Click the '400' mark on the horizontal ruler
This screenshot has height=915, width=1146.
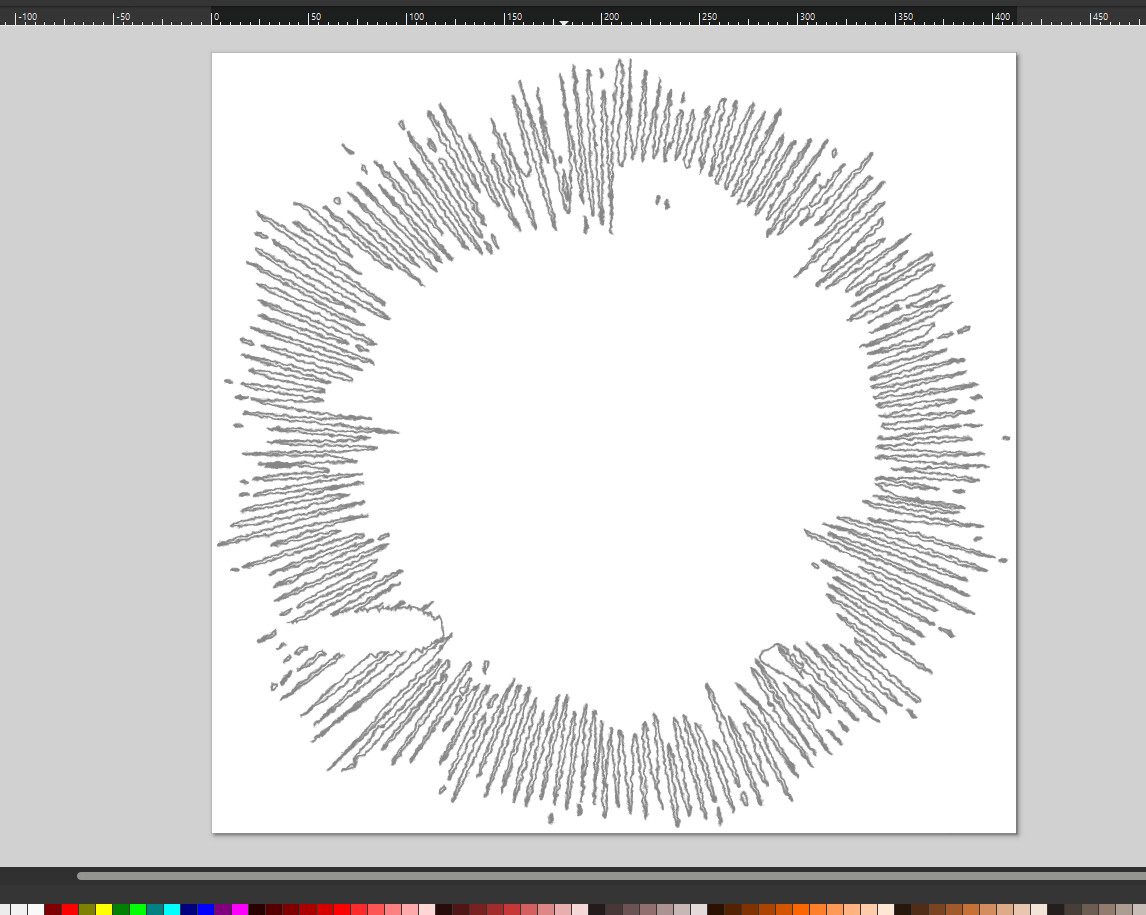(1002, 16)
